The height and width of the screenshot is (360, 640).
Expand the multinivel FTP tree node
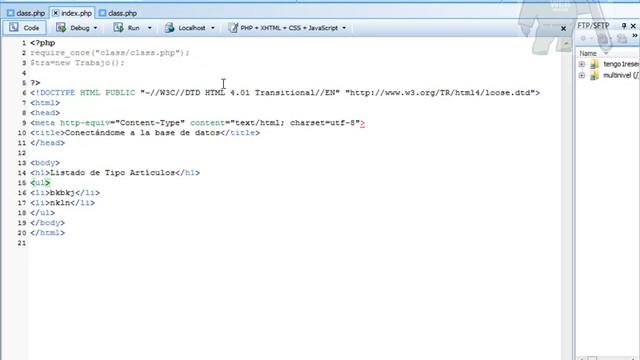[582, 76]
